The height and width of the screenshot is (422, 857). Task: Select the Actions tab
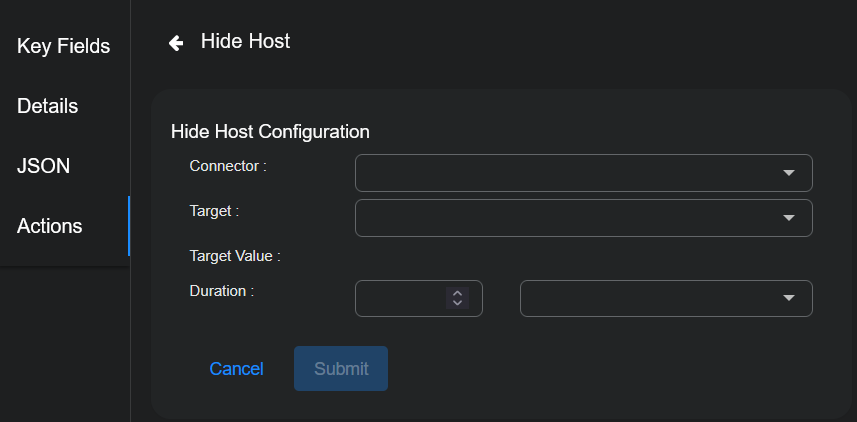(x=49, y=226)
